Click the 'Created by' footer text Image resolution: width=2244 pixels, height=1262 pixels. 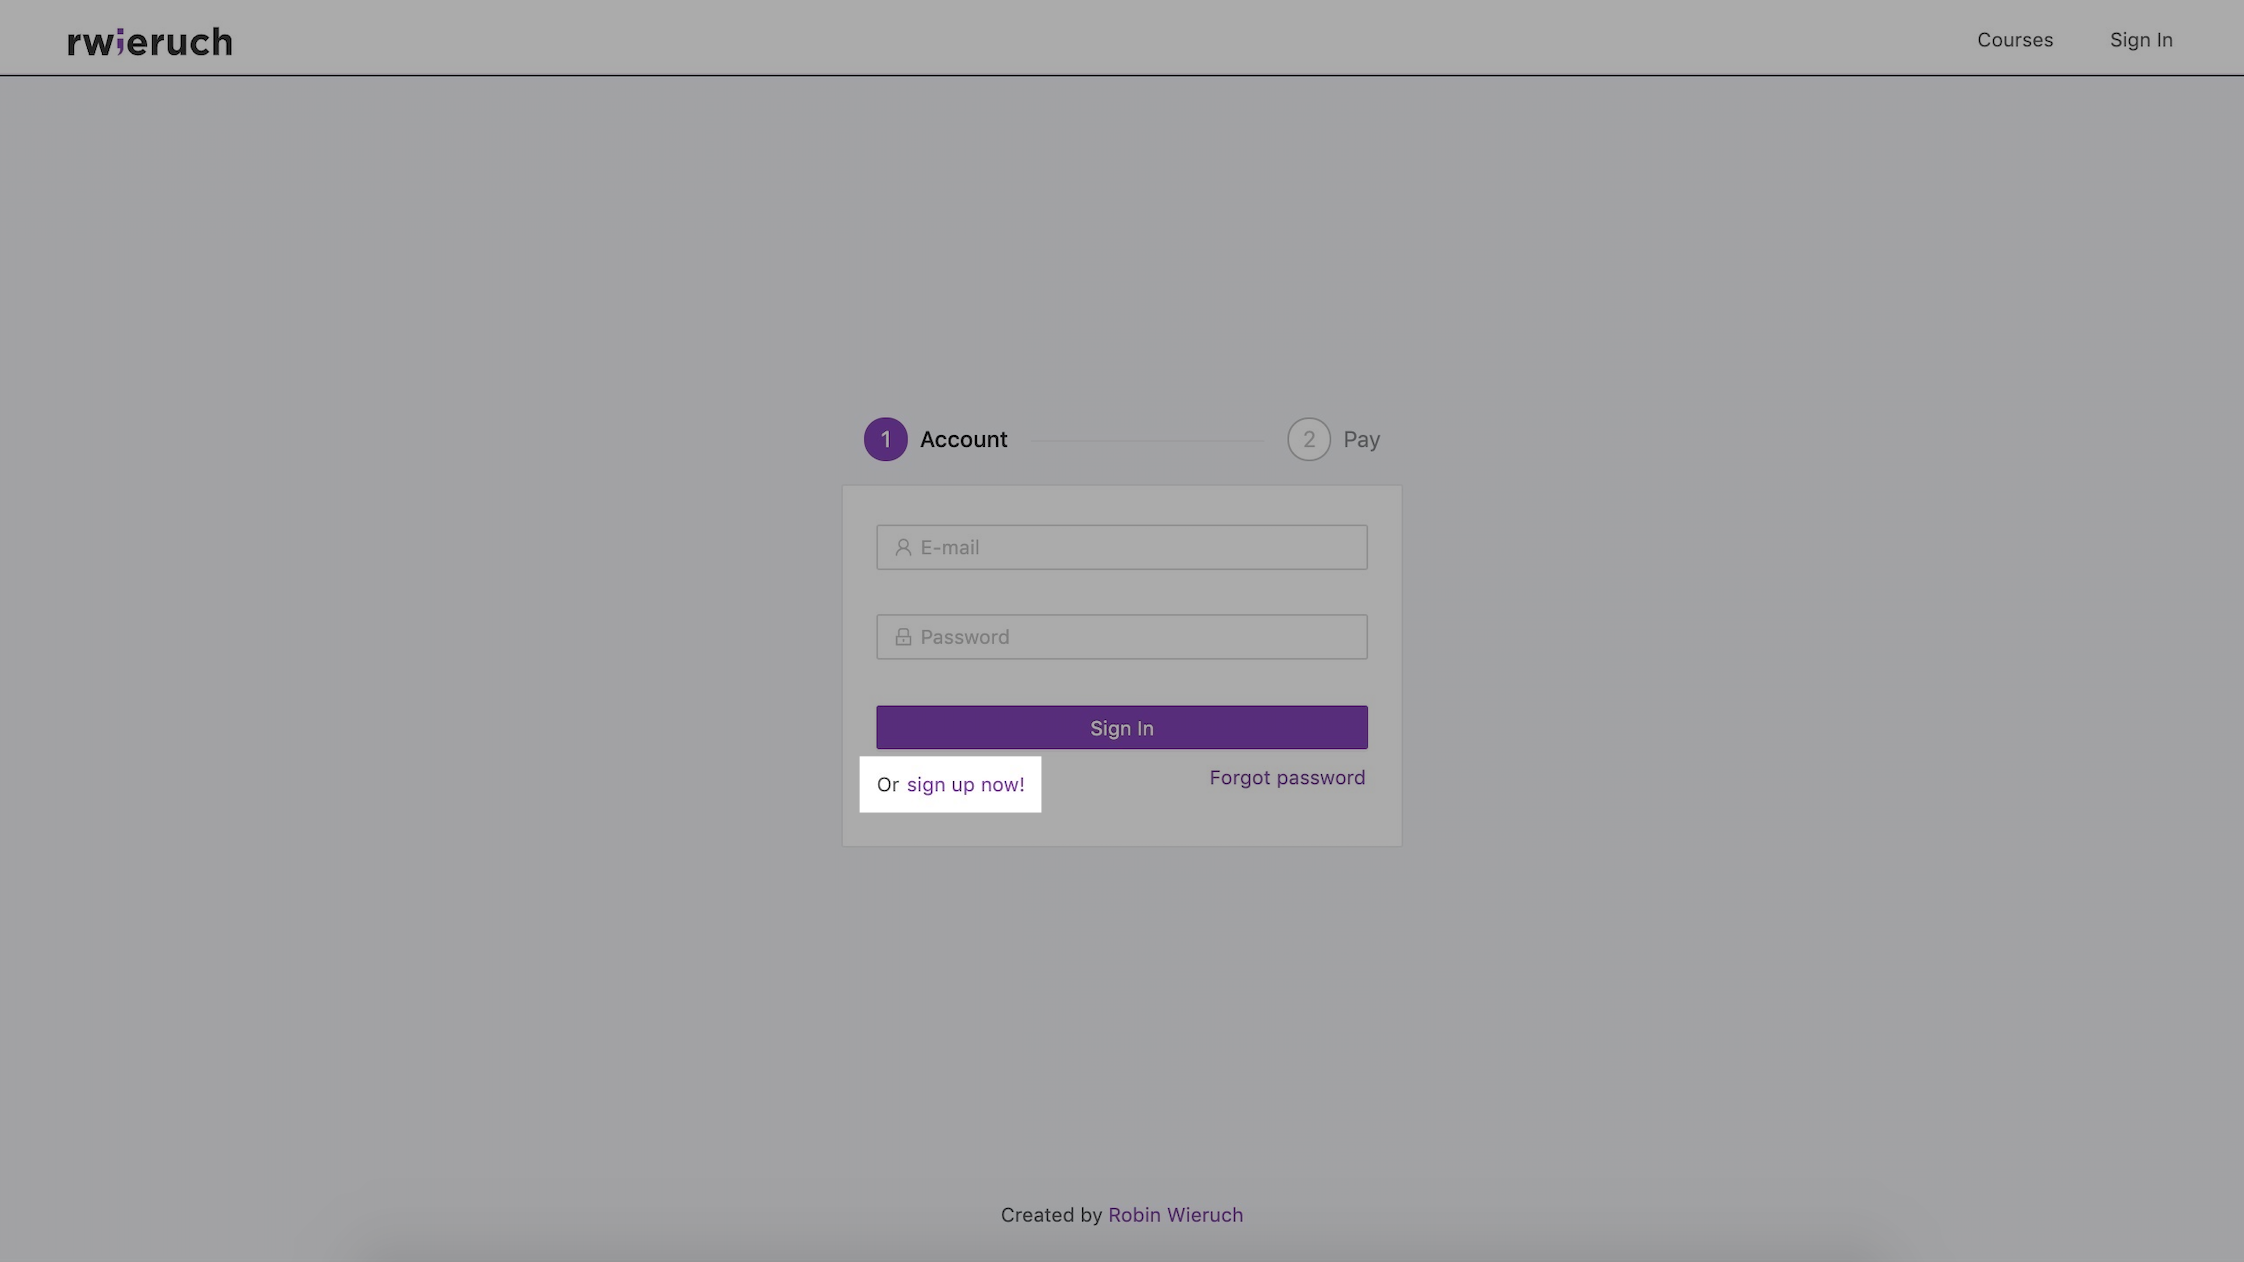coord(1051,1215)
